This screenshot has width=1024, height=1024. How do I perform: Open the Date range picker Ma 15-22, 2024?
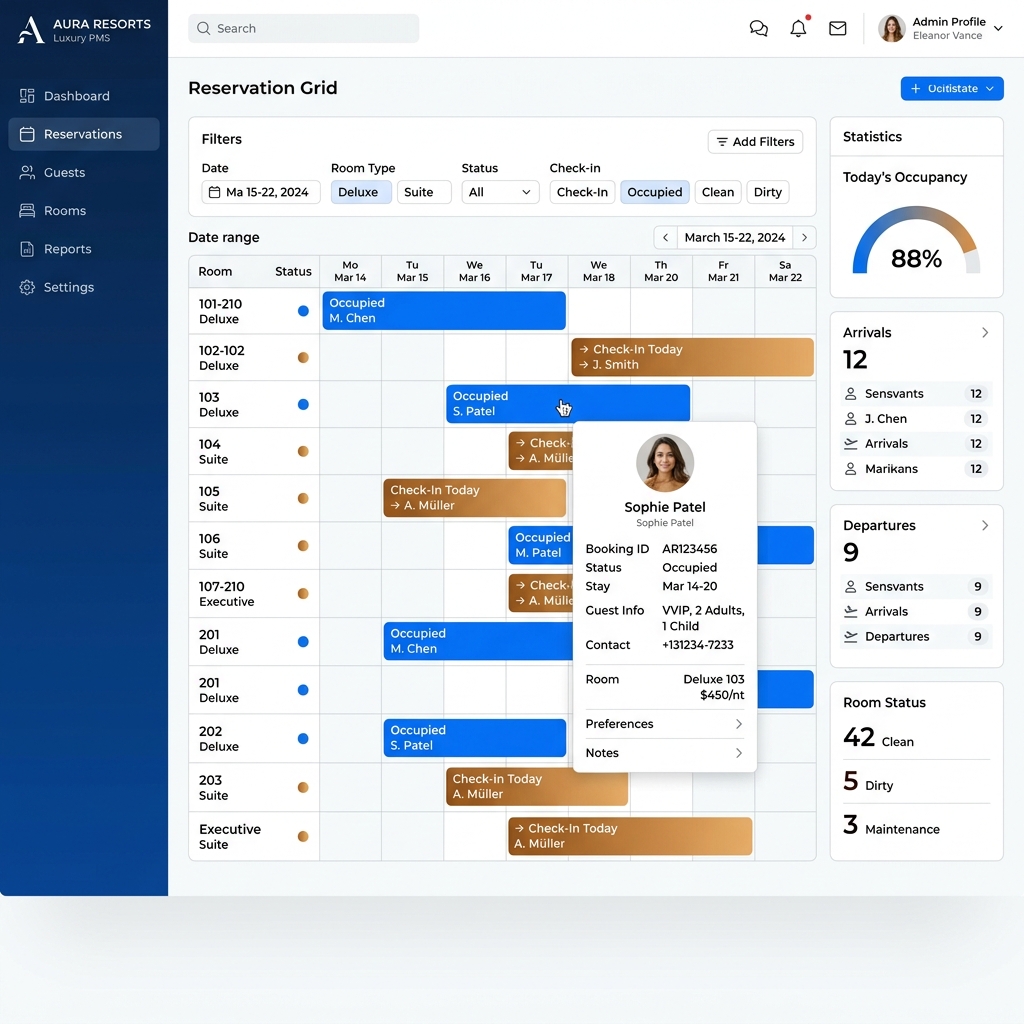click(x=261, y=192)
